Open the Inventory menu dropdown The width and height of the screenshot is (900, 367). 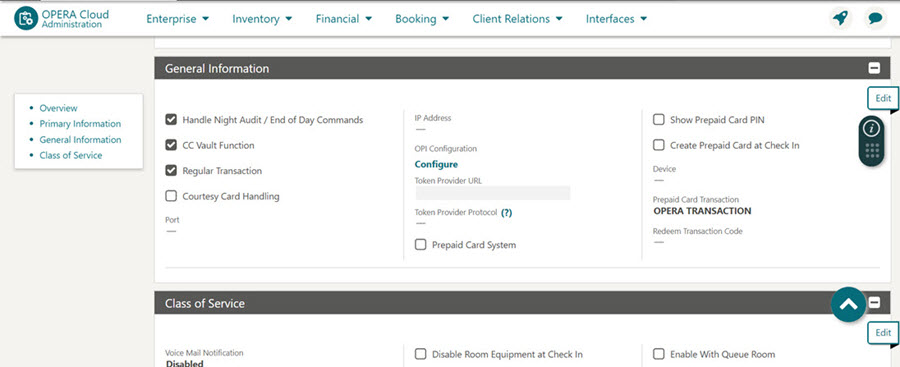262,19
